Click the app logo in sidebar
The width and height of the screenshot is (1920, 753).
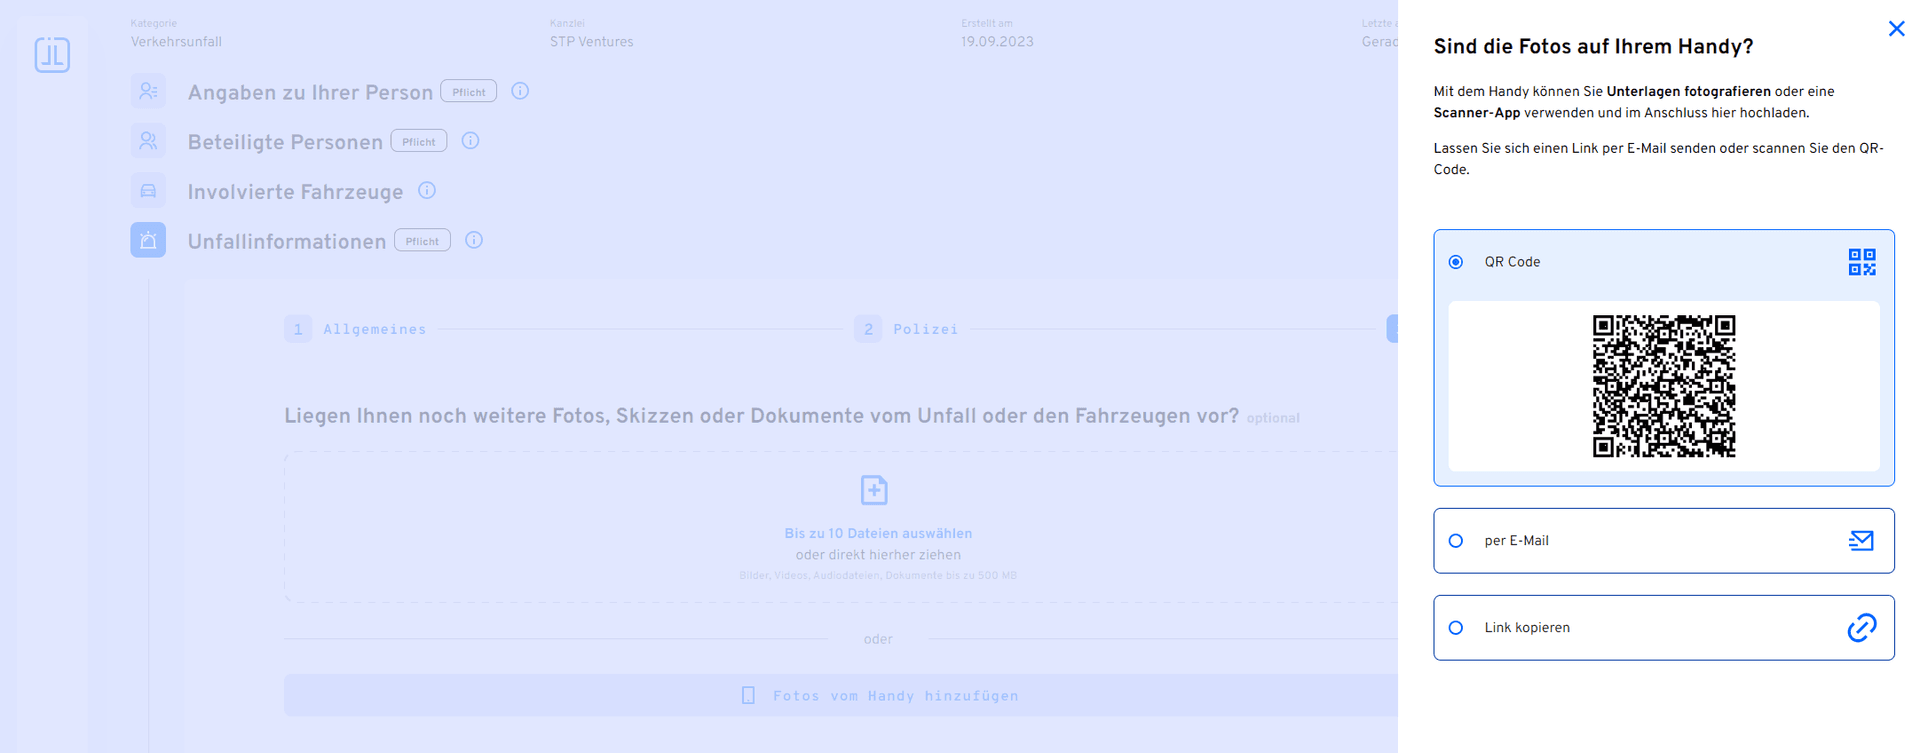pyautogui.click(x=52, y=55)
